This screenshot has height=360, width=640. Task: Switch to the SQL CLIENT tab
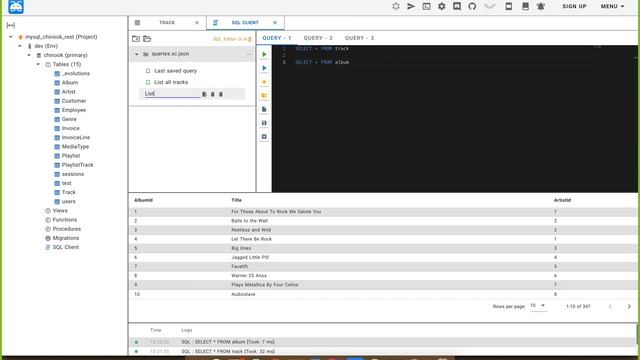pos(245,23)
